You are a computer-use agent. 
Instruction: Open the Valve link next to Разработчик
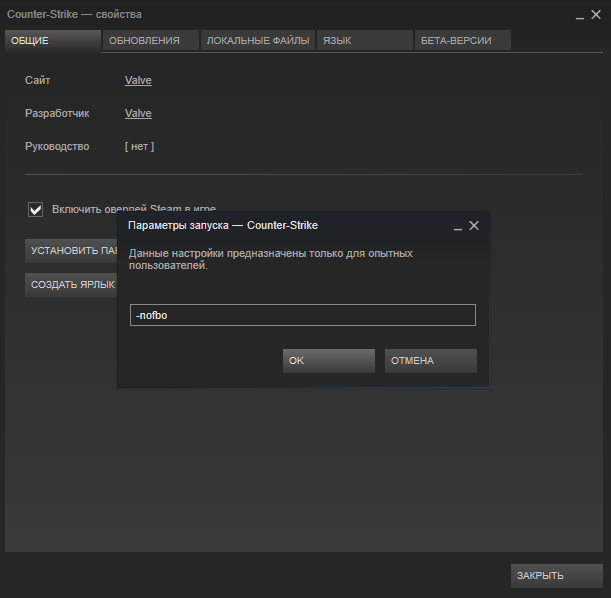138,113
